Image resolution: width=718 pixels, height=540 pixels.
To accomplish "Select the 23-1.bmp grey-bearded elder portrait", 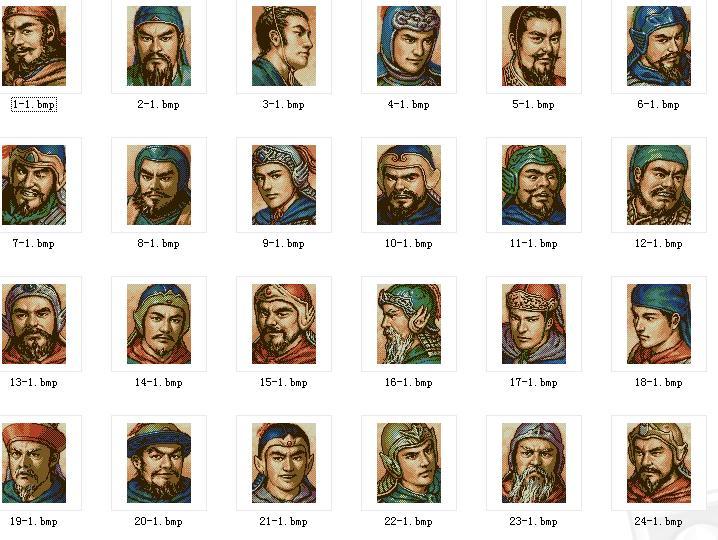I will pyautogui.click(x=534, y=463).
